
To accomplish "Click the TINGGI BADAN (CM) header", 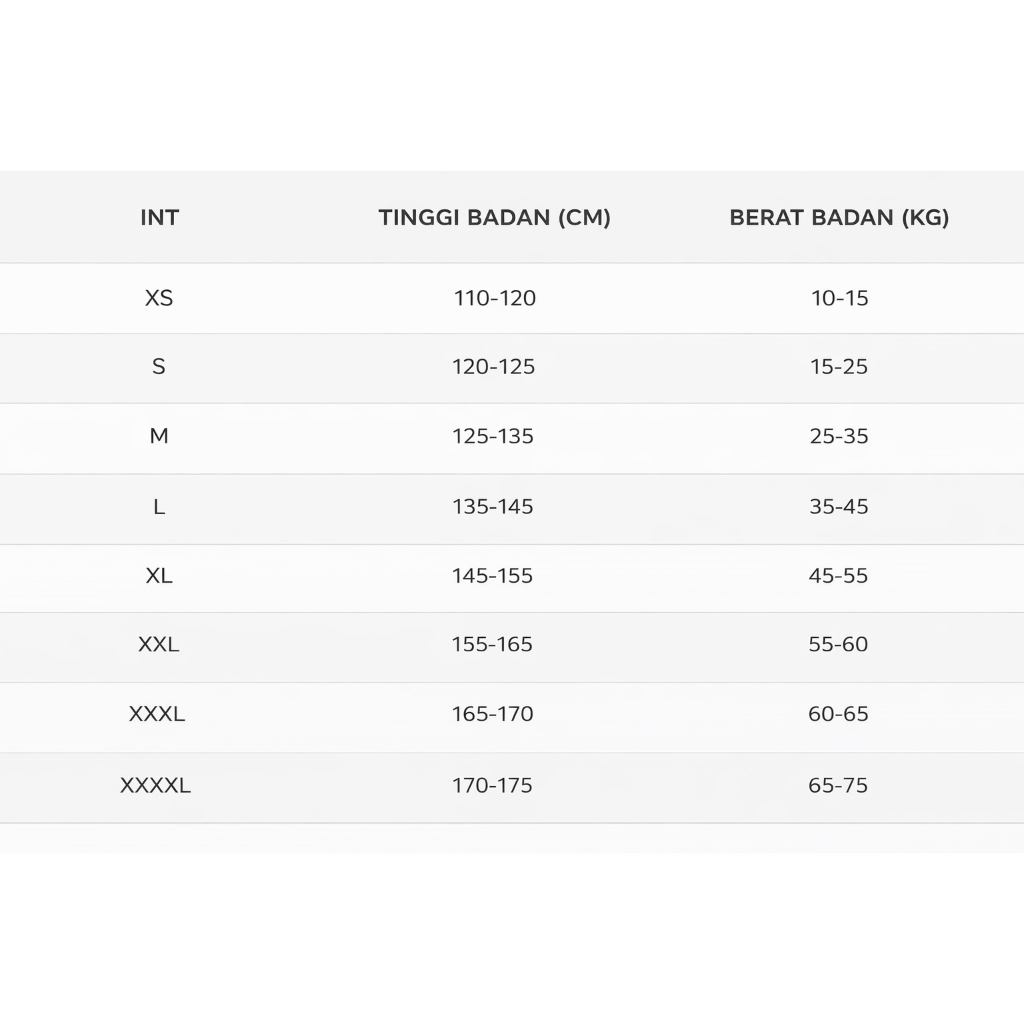I will 494,217.
